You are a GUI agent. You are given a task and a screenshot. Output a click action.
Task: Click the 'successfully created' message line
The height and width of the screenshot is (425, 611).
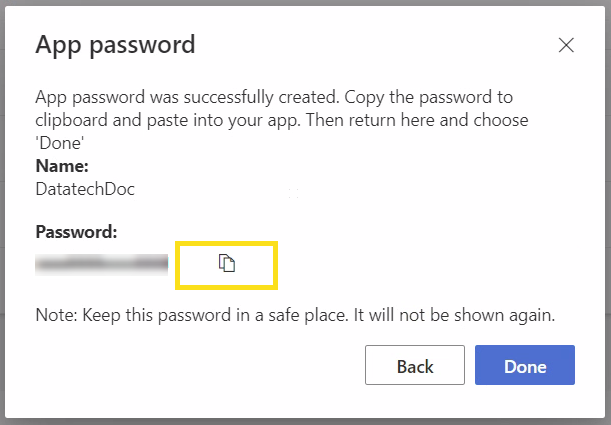click(x=272, y=99)
